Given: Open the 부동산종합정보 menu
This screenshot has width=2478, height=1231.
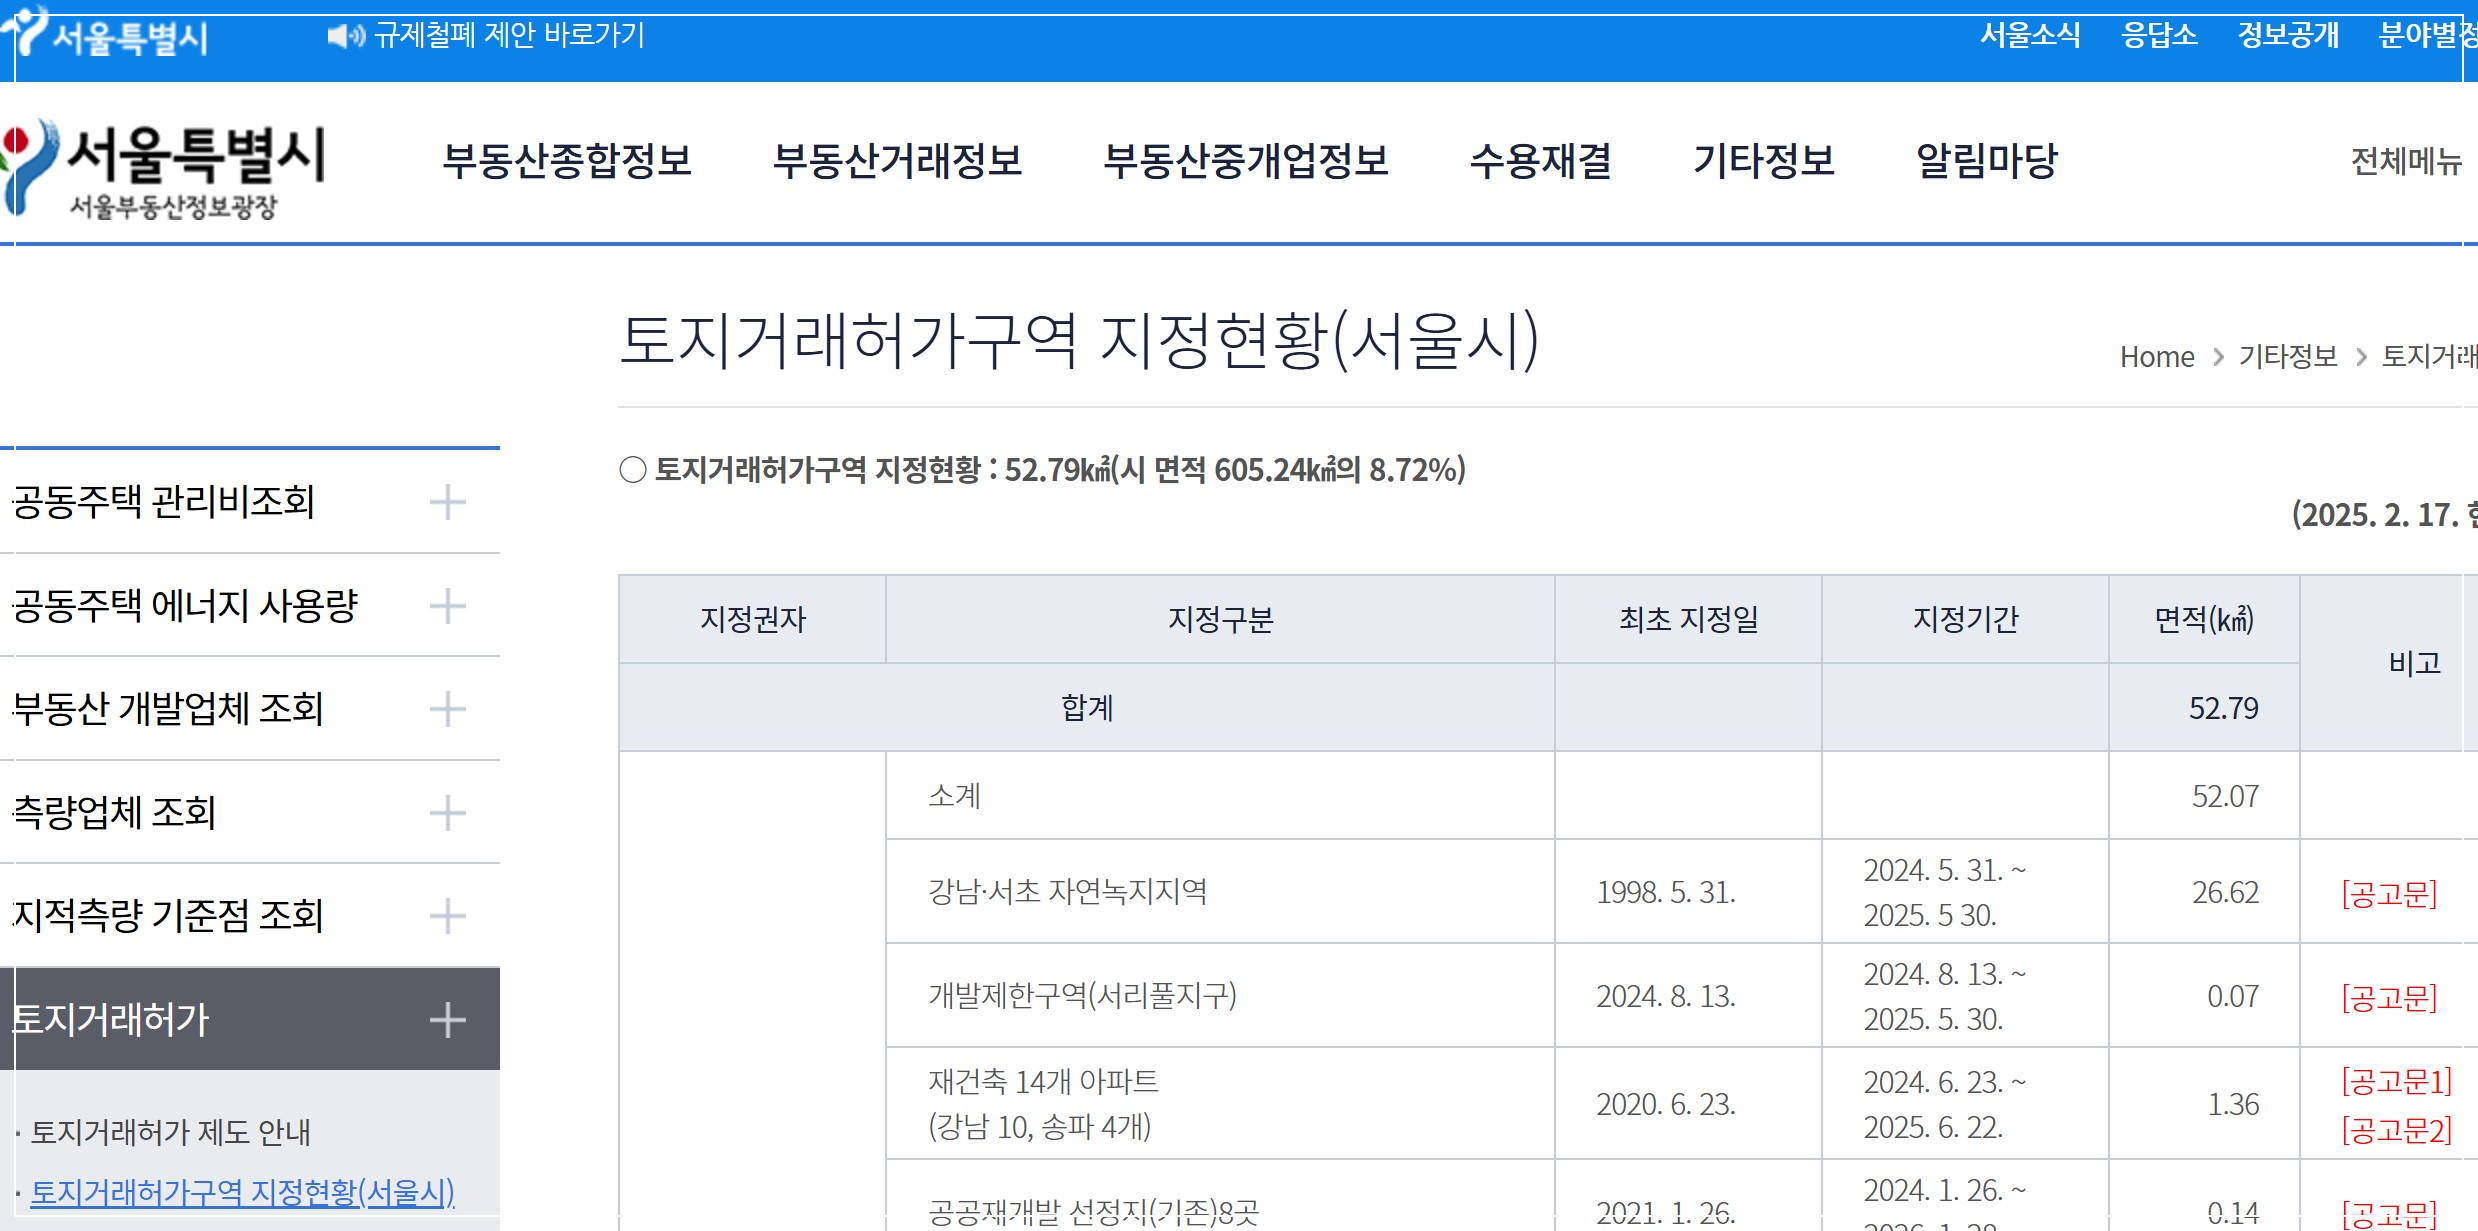Looking at the screenshot, I should [x=568, y=163].
